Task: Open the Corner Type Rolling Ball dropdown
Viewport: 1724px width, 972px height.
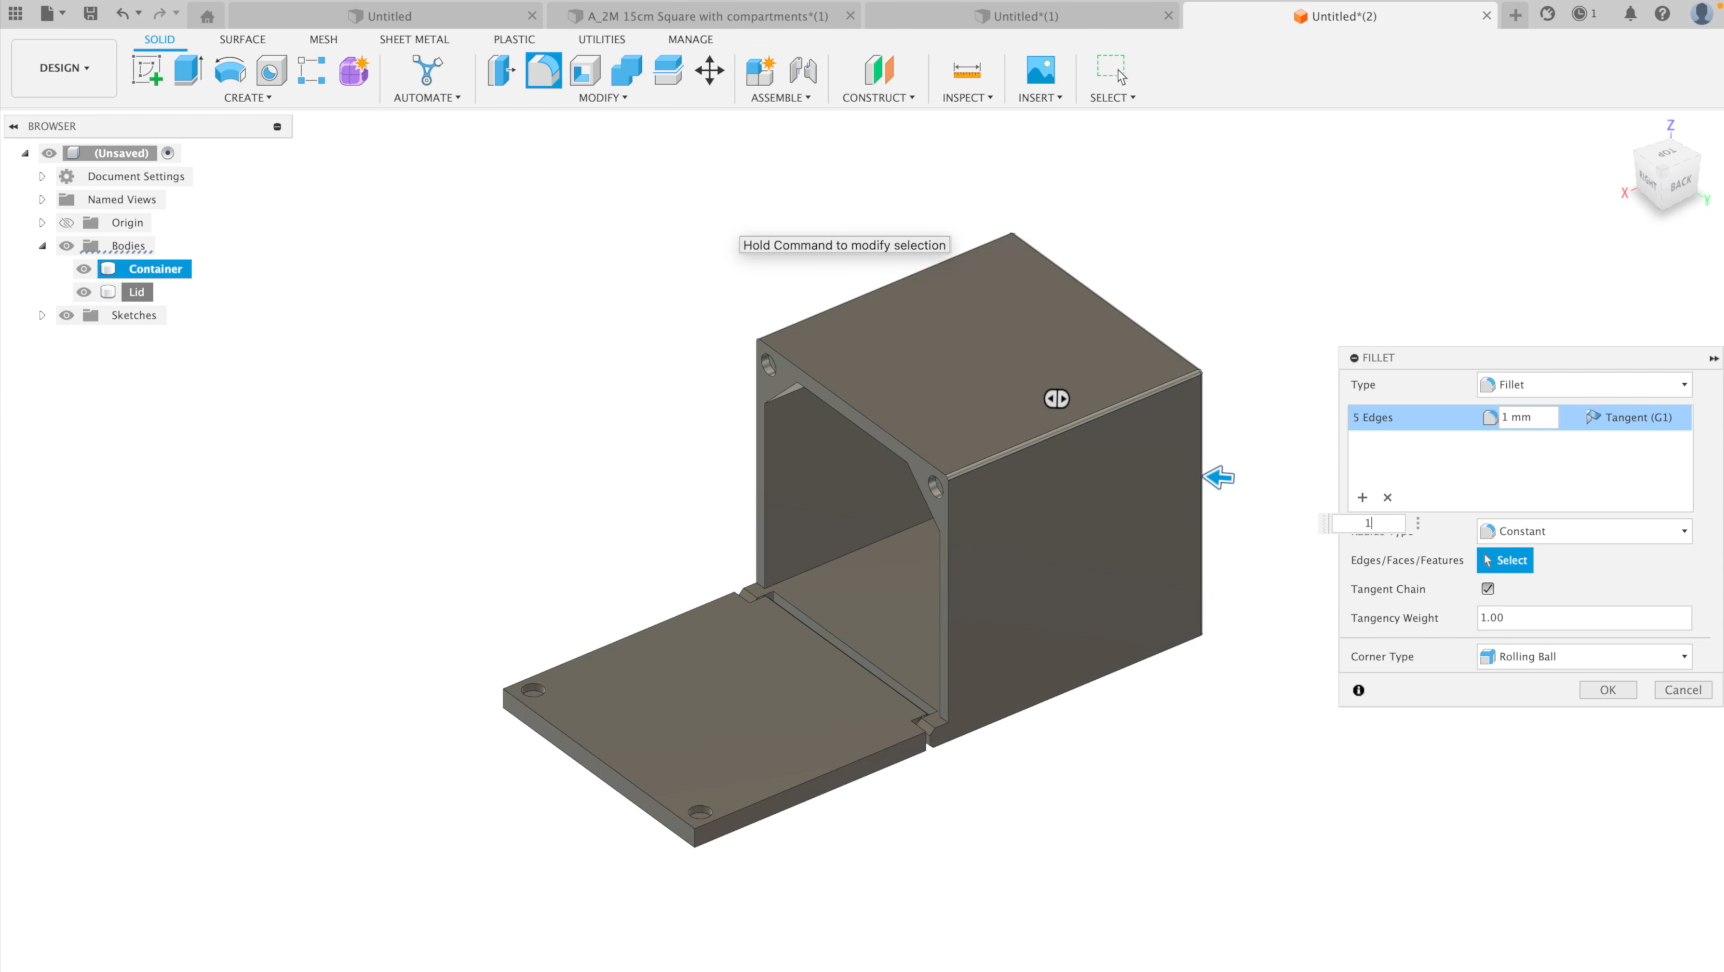Action: coord(1584,657)
